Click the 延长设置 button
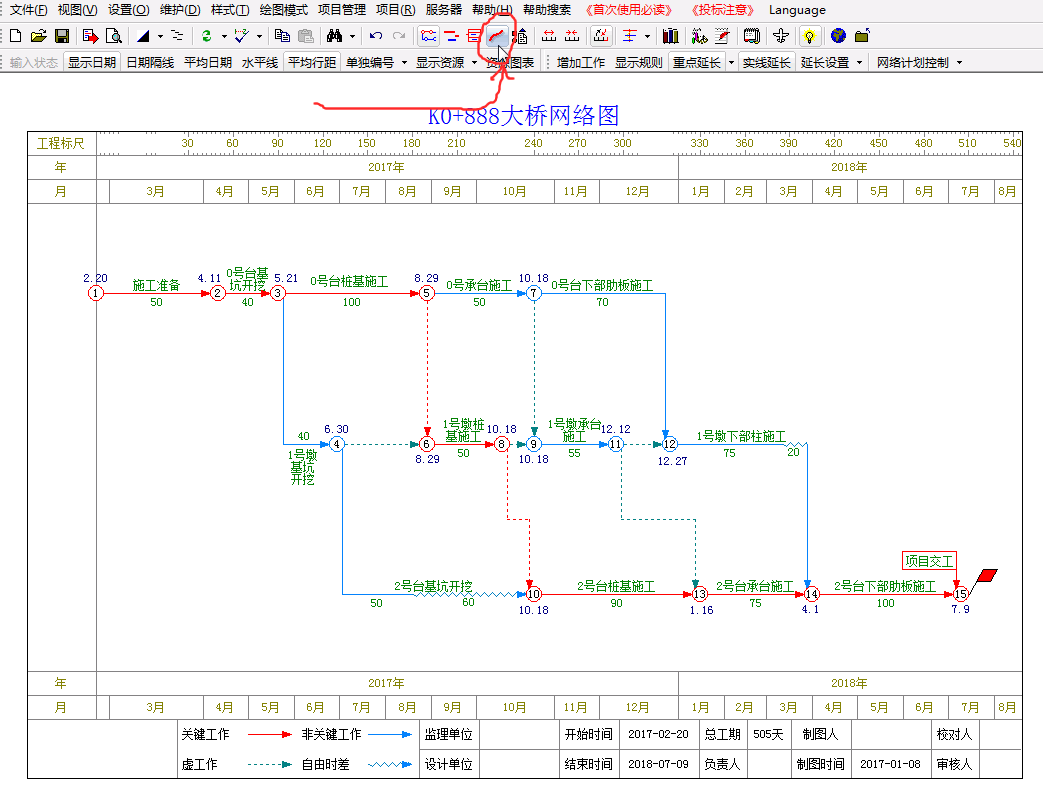Viewport: 1043px width, 798px height. [825, 63]
